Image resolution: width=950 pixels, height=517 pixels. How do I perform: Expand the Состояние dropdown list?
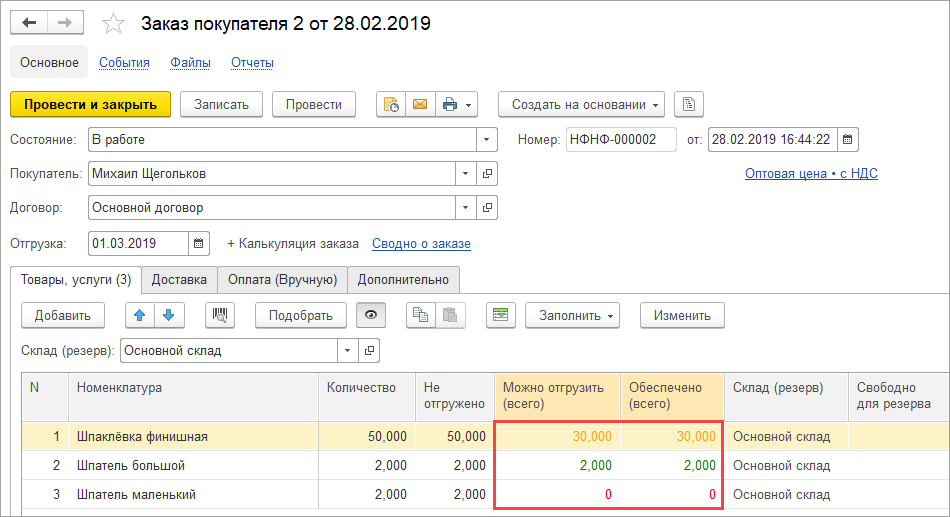(486, 139)
